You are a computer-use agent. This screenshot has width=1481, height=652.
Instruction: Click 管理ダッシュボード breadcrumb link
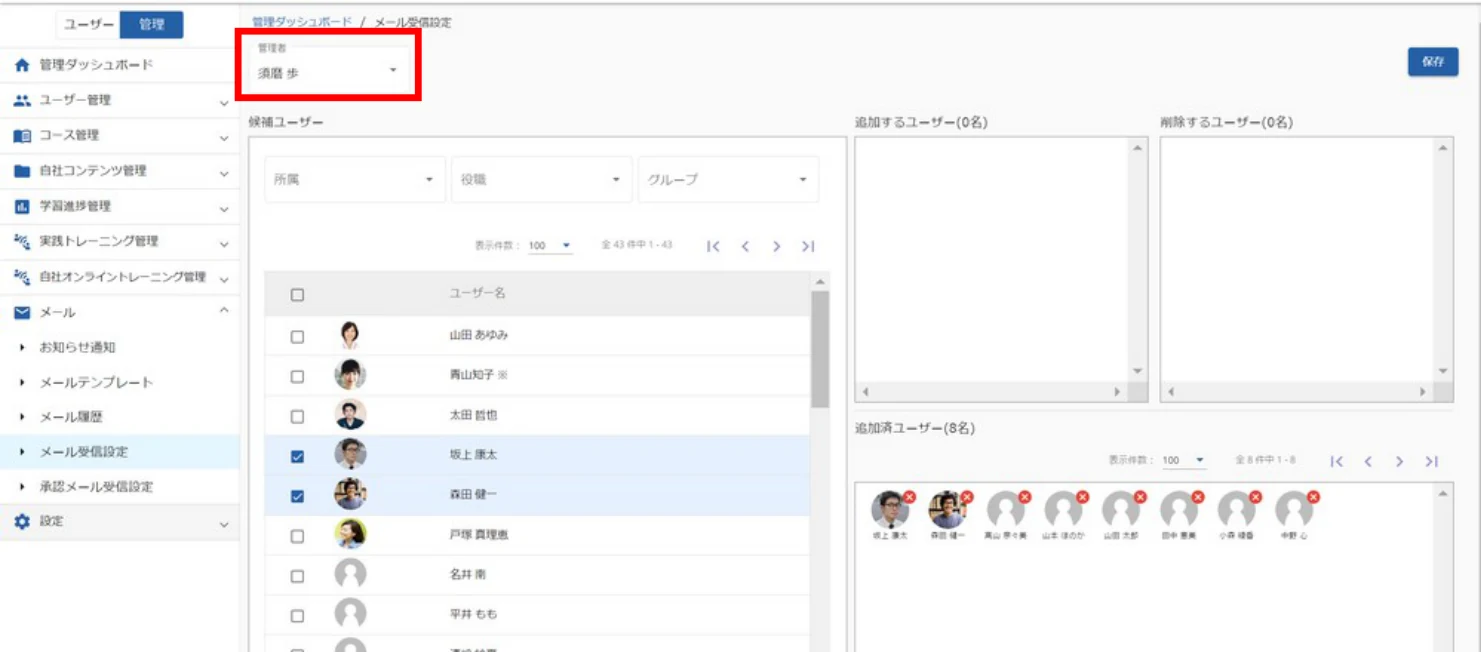tap(302, 22)
